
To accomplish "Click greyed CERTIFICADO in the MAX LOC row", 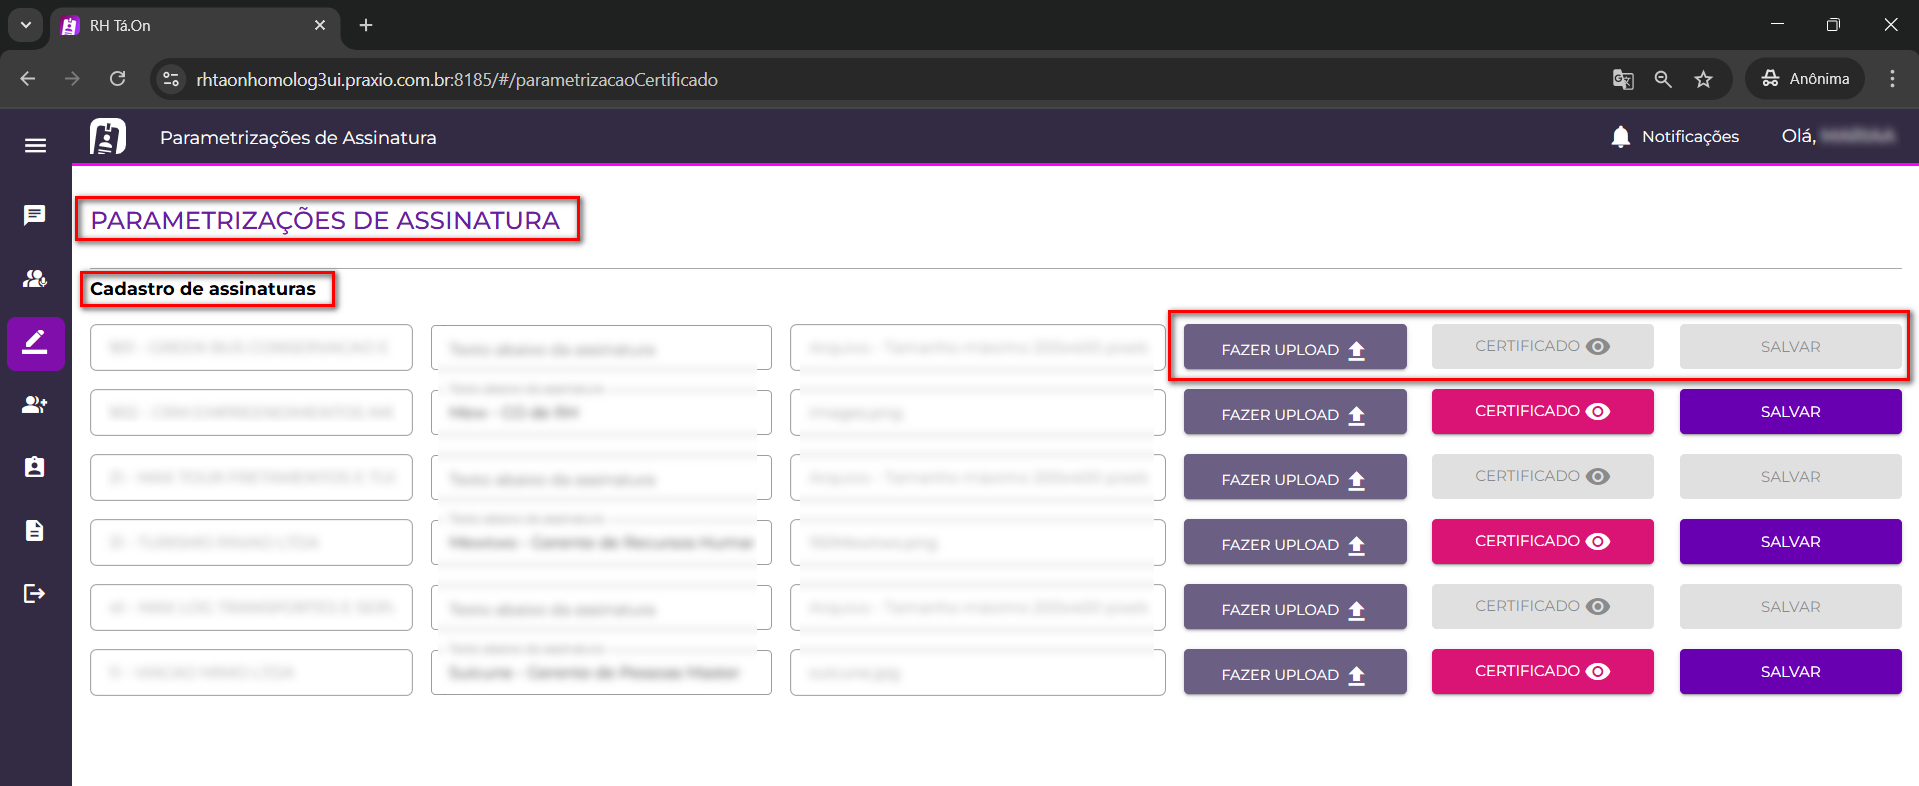I will point(1543,607).
